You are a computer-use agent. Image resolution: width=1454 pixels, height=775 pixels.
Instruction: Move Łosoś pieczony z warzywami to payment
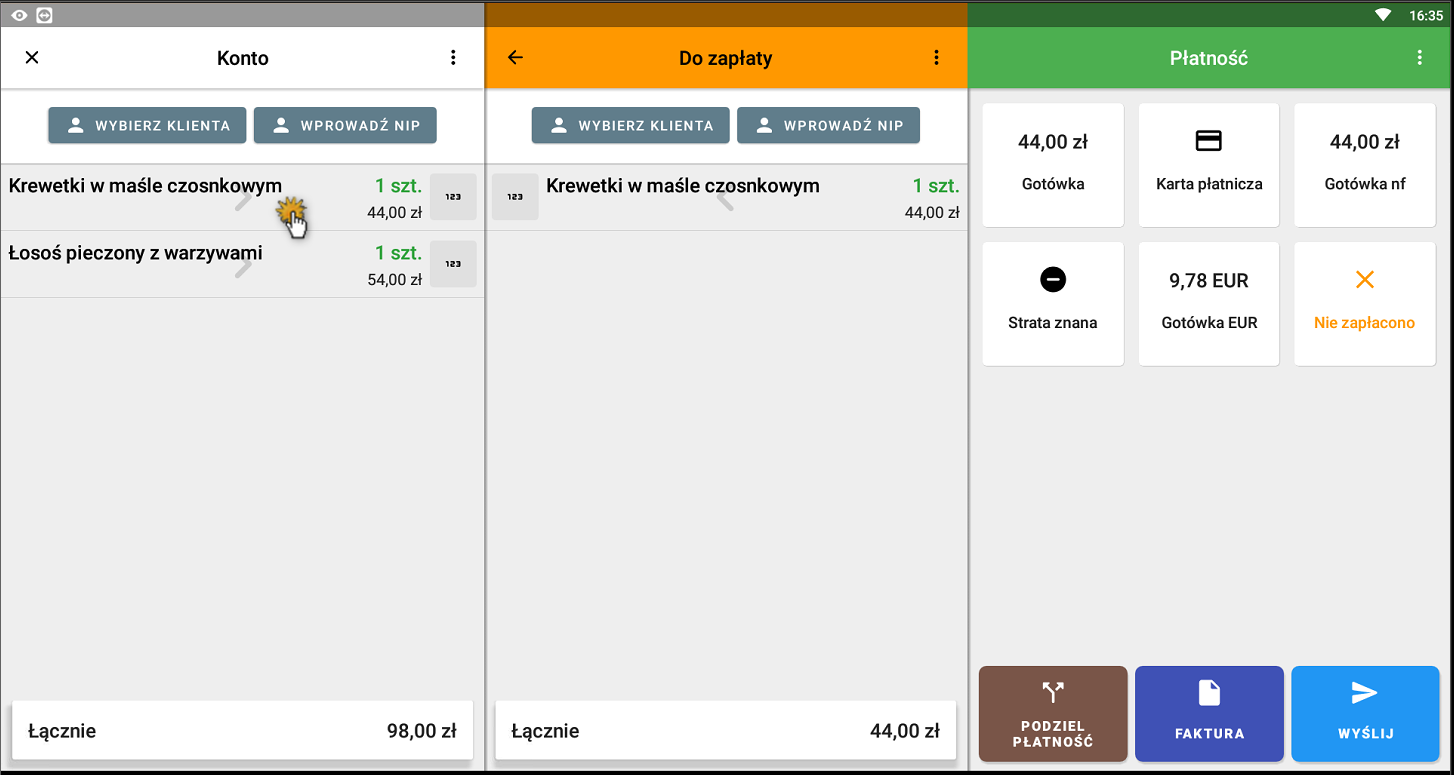(x=200, y=265)
